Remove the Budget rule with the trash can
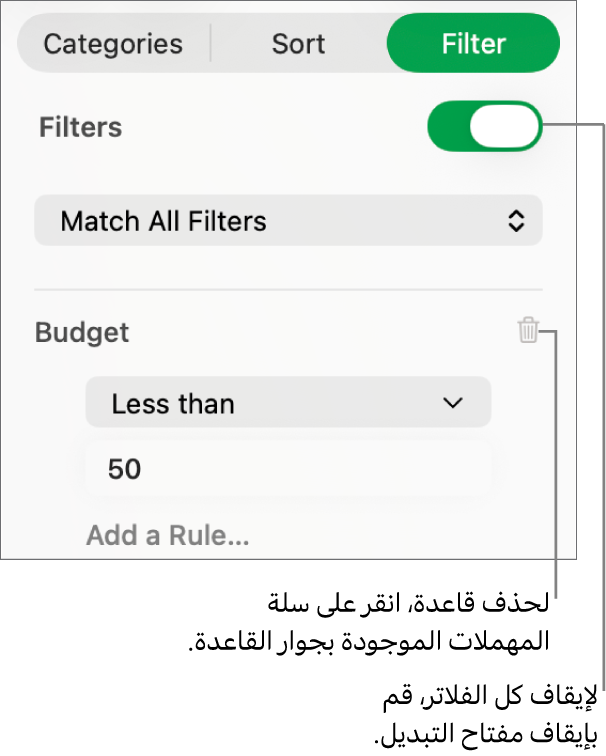606x756 pixels. (x=528, y=331)
